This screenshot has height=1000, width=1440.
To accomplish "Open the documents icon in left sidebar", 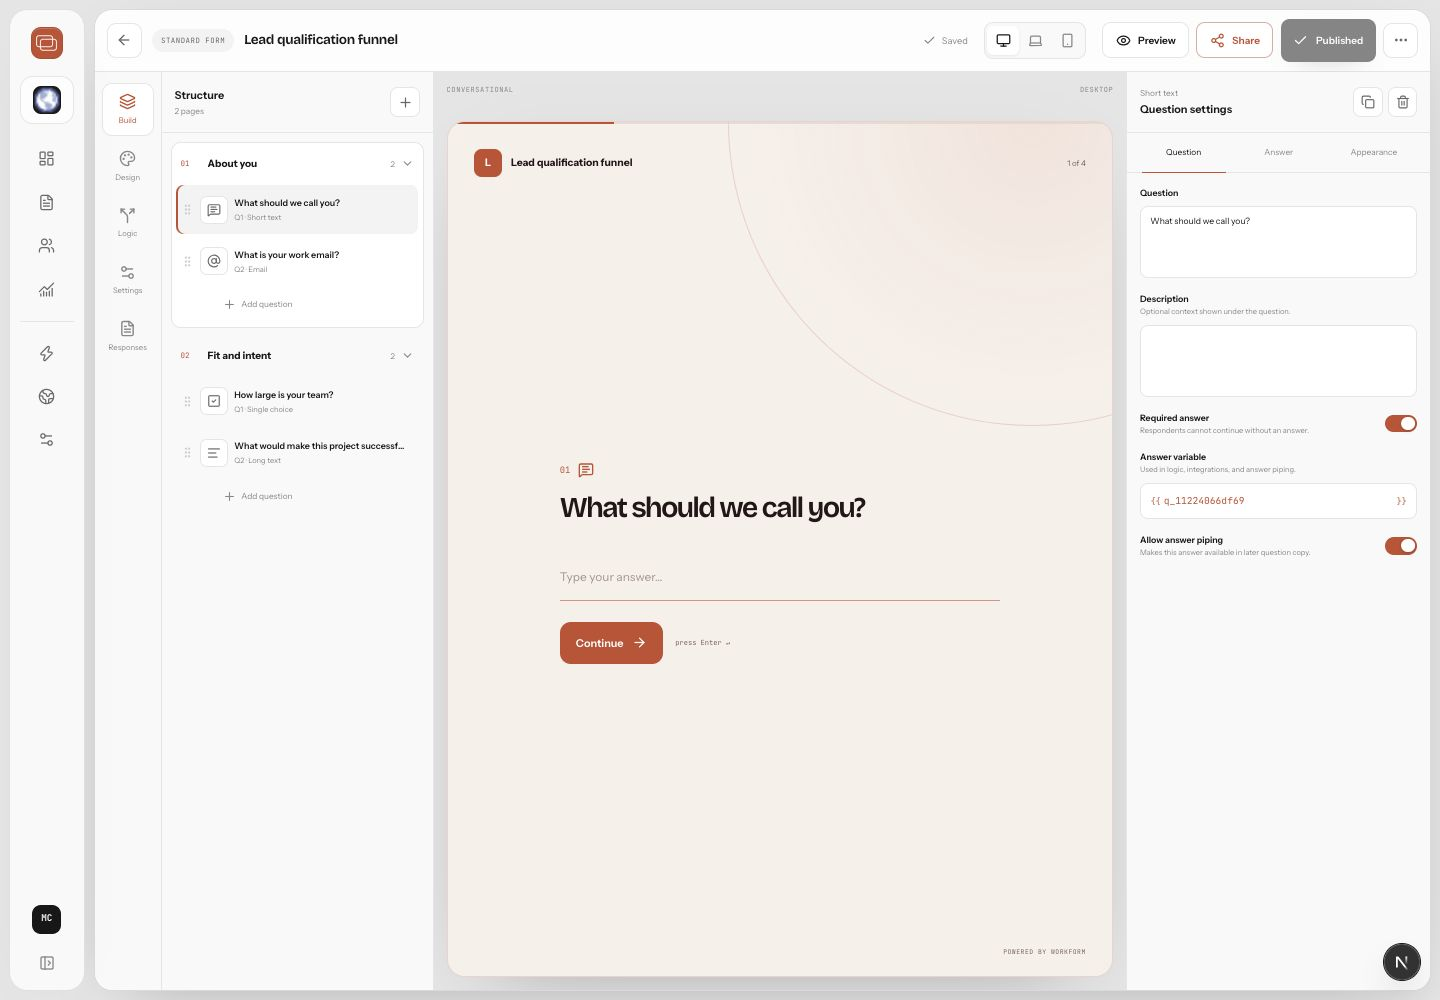I will click(x=47, y=202).
